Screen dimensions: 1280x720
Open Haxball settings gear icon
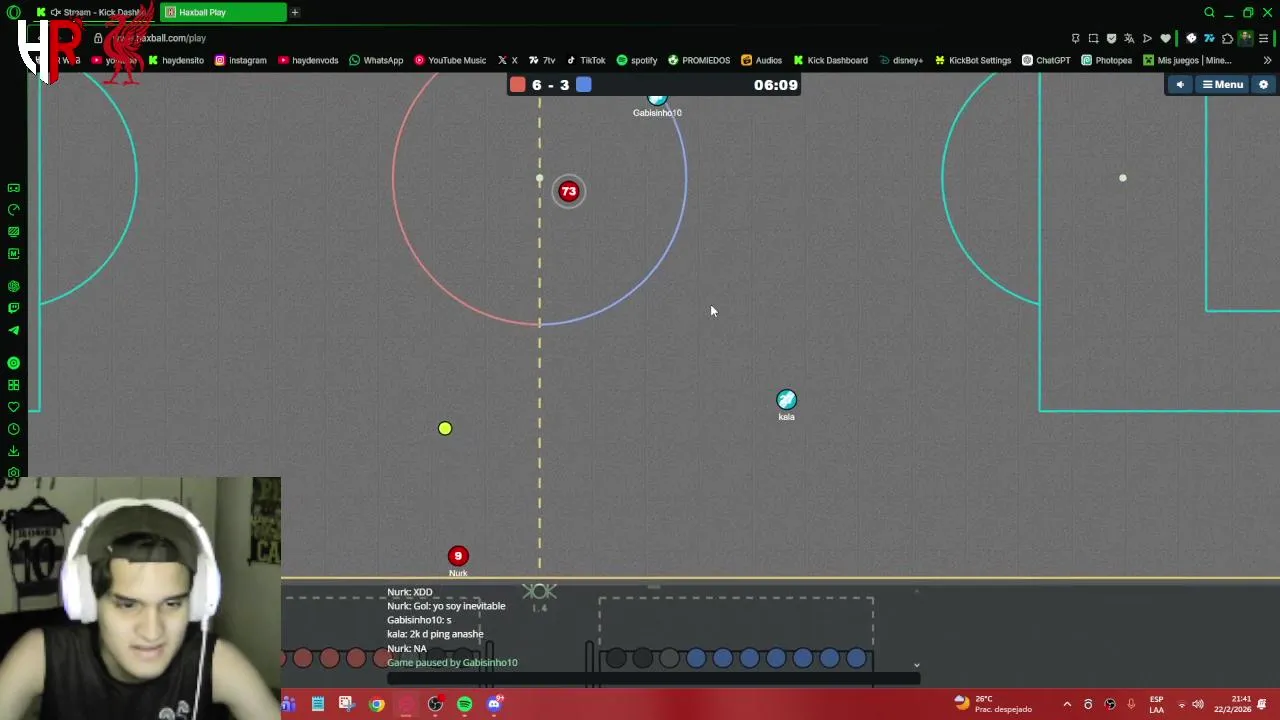tap(1264, 85)
